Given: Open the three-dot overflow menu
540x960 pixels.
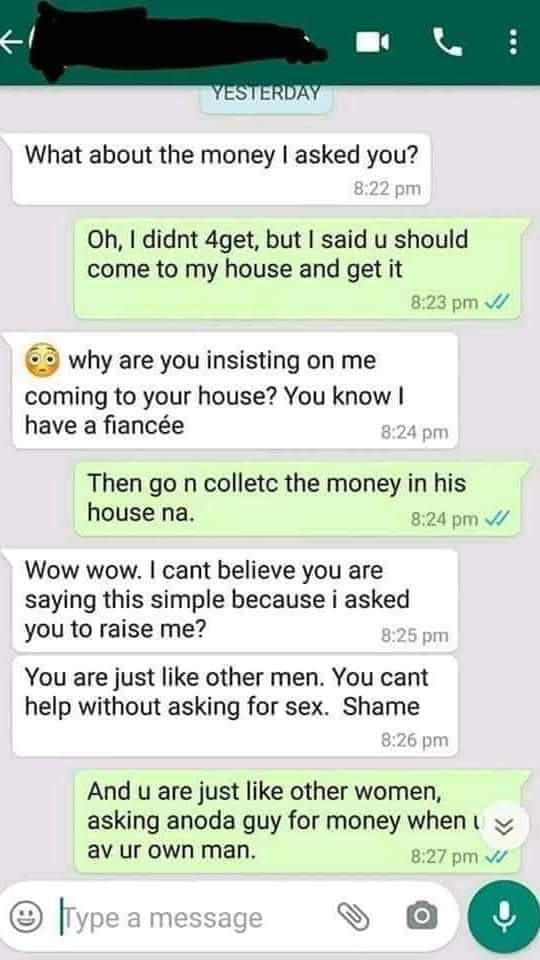Looking at the screenshot, I should (x=512, y=42).
